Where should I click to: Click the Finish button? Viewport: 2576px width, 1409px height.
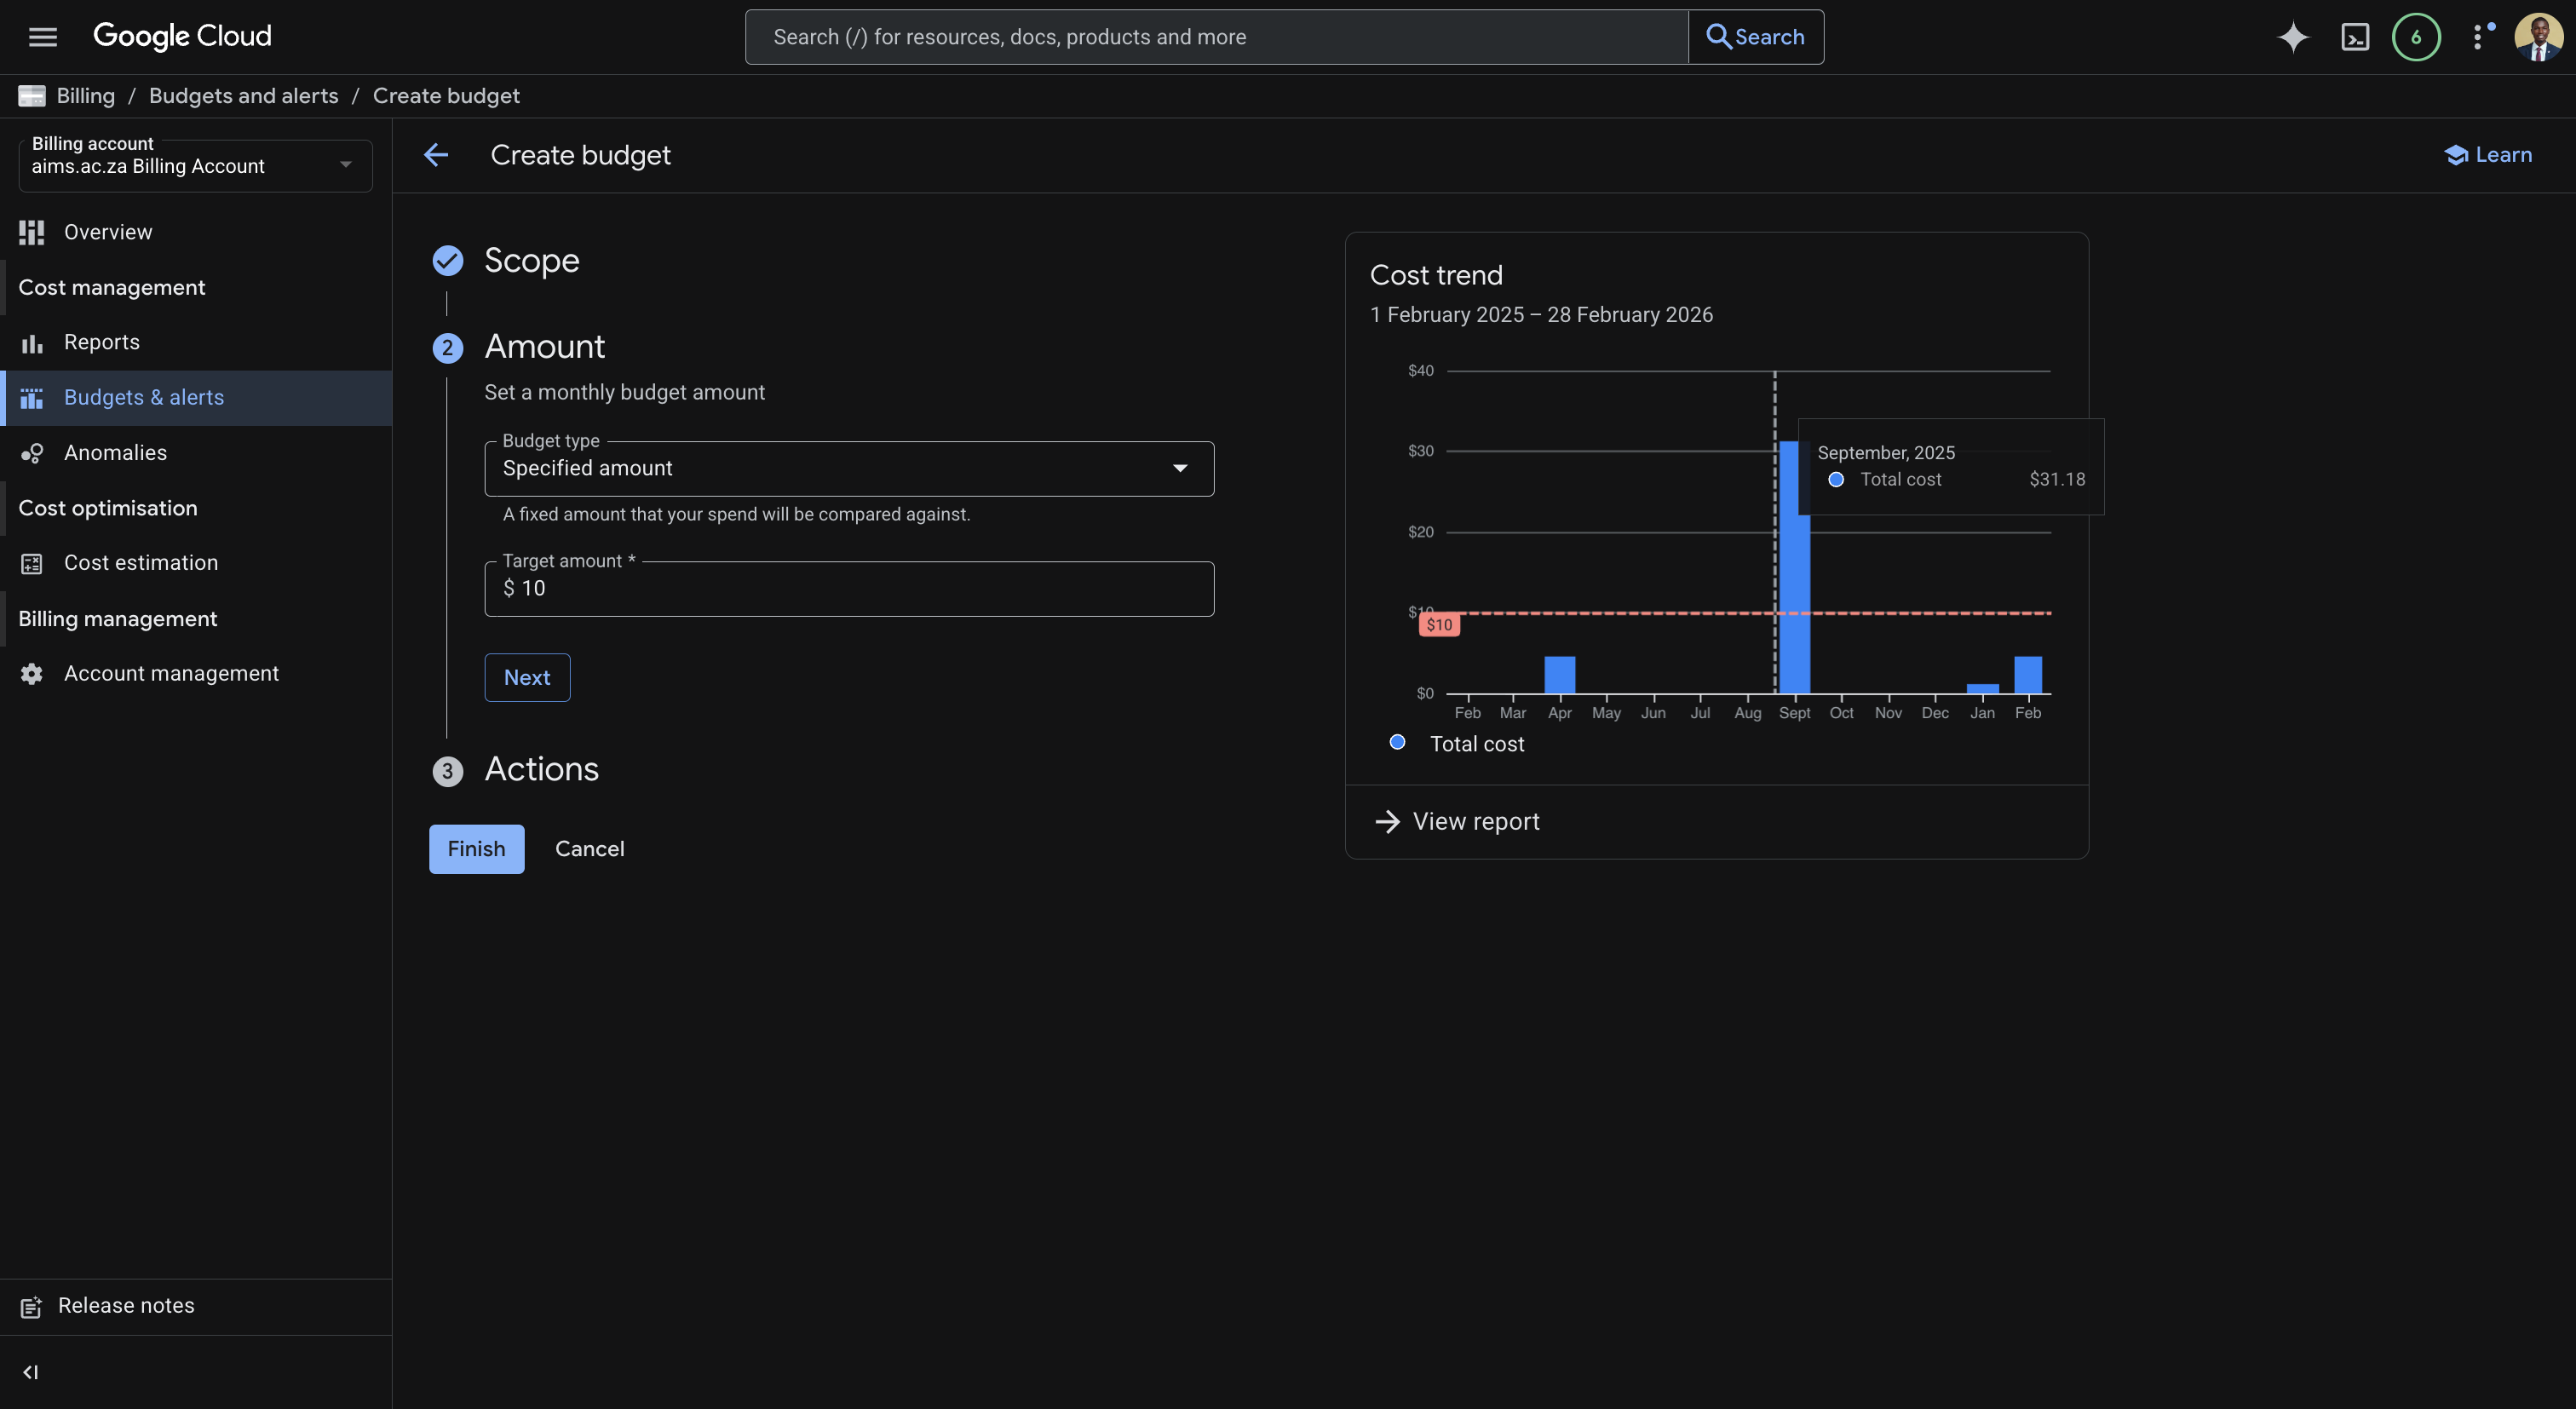coord(476,848)
